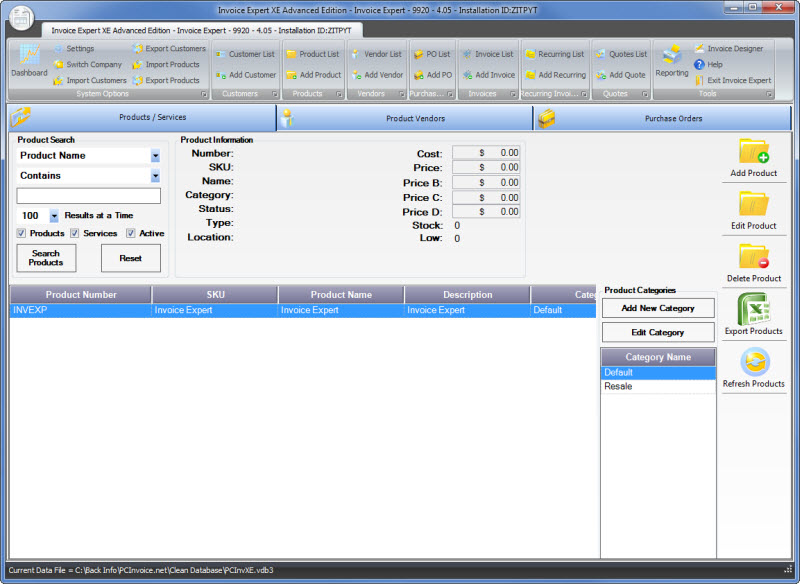Click the Export Products Excel icon
800x584 pixels.
754,309
